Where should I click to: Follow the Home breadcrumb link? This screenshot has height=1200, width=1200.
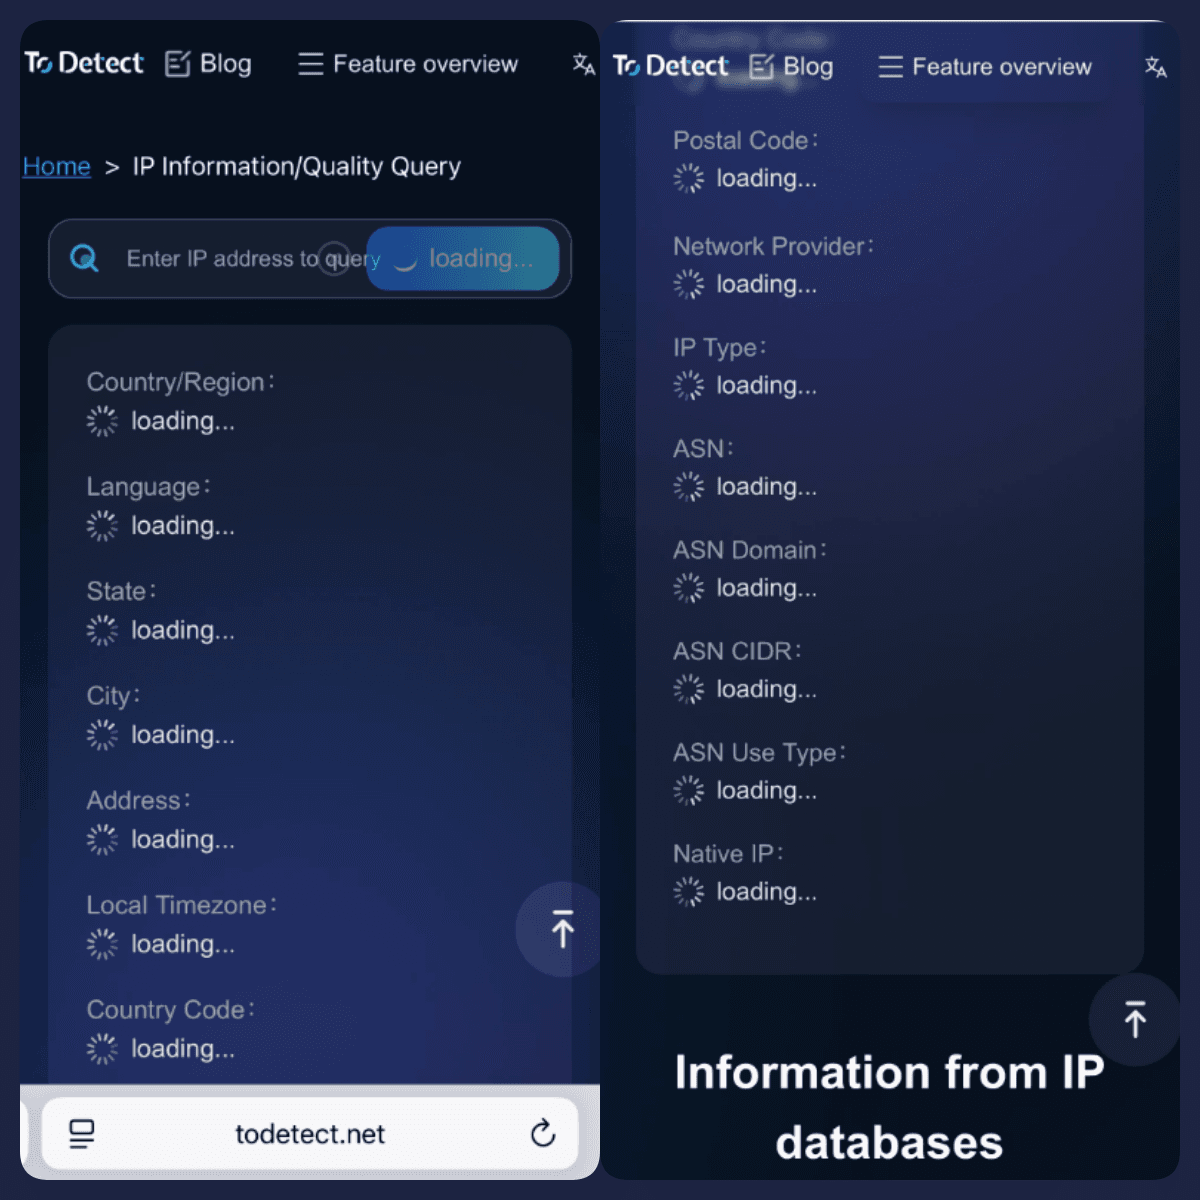tap(57, 167)
